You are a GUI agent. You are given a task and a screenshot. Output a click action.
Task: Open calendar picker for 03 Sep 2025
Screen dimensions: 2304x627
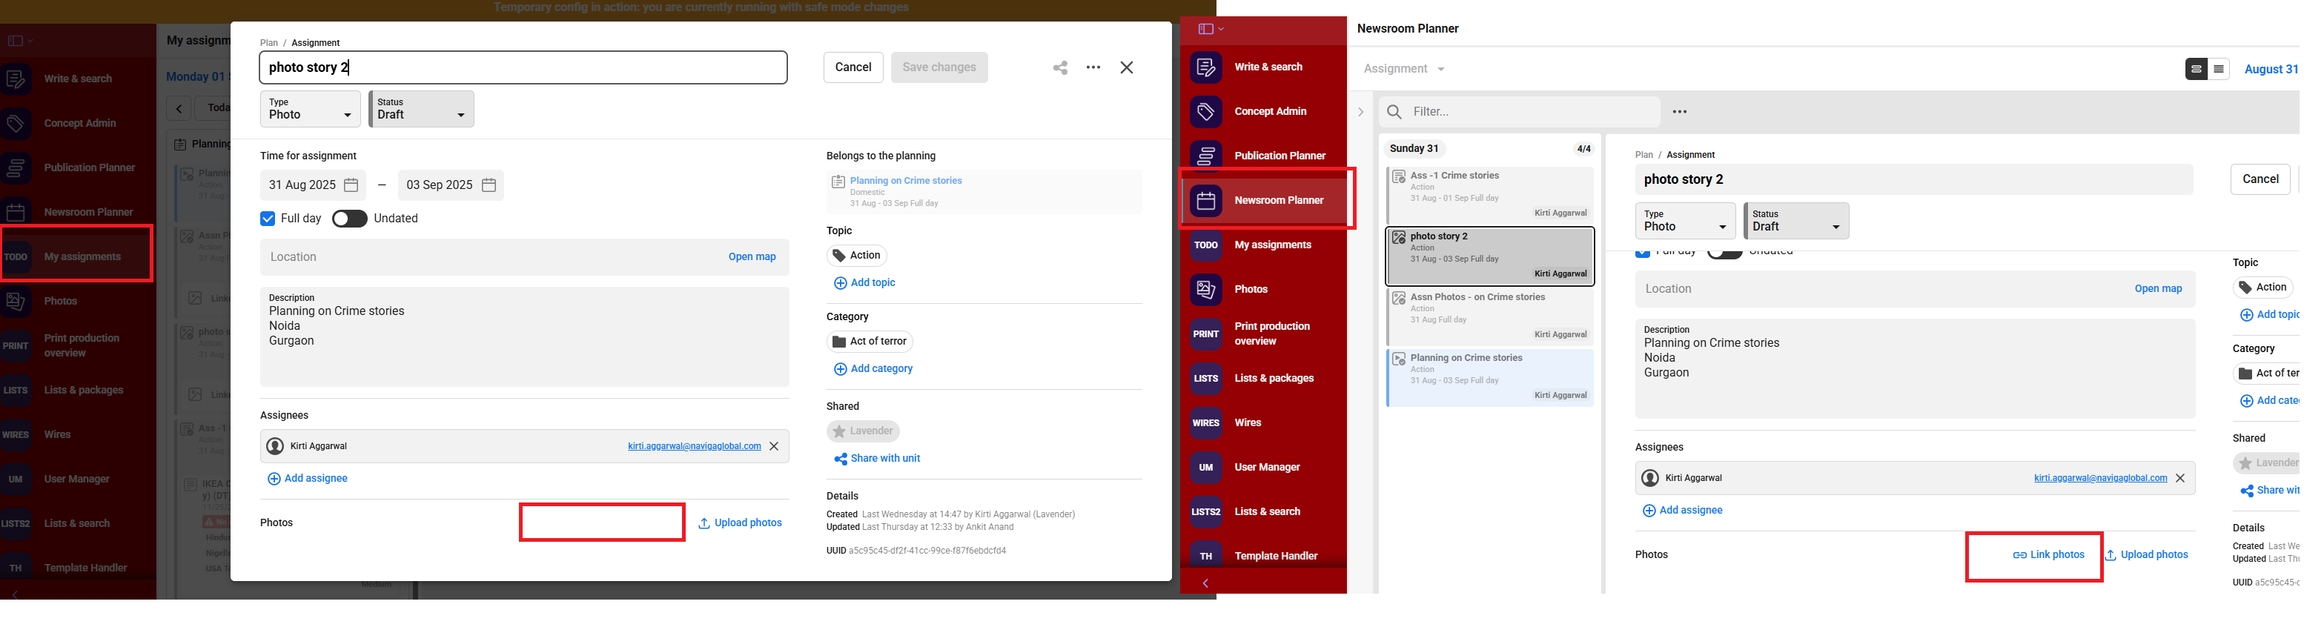489,185
